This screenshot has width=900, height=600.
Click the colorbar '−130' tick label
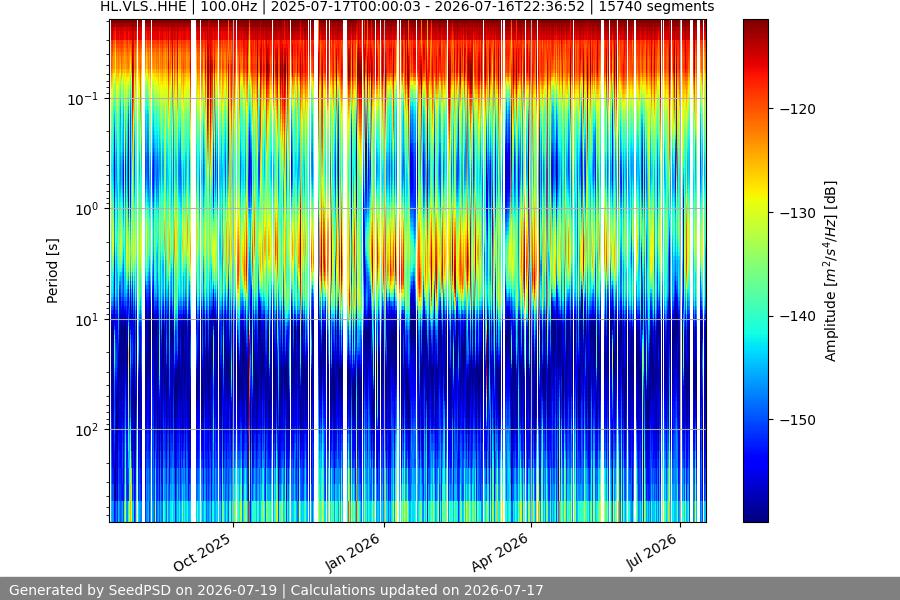click(798, 213)
